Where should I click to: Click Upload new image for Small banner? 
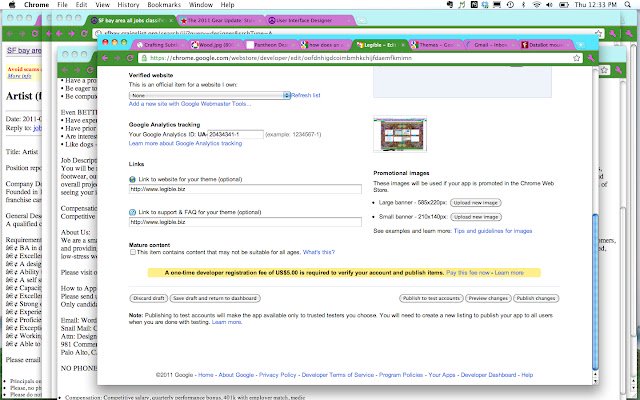(476, 217)
